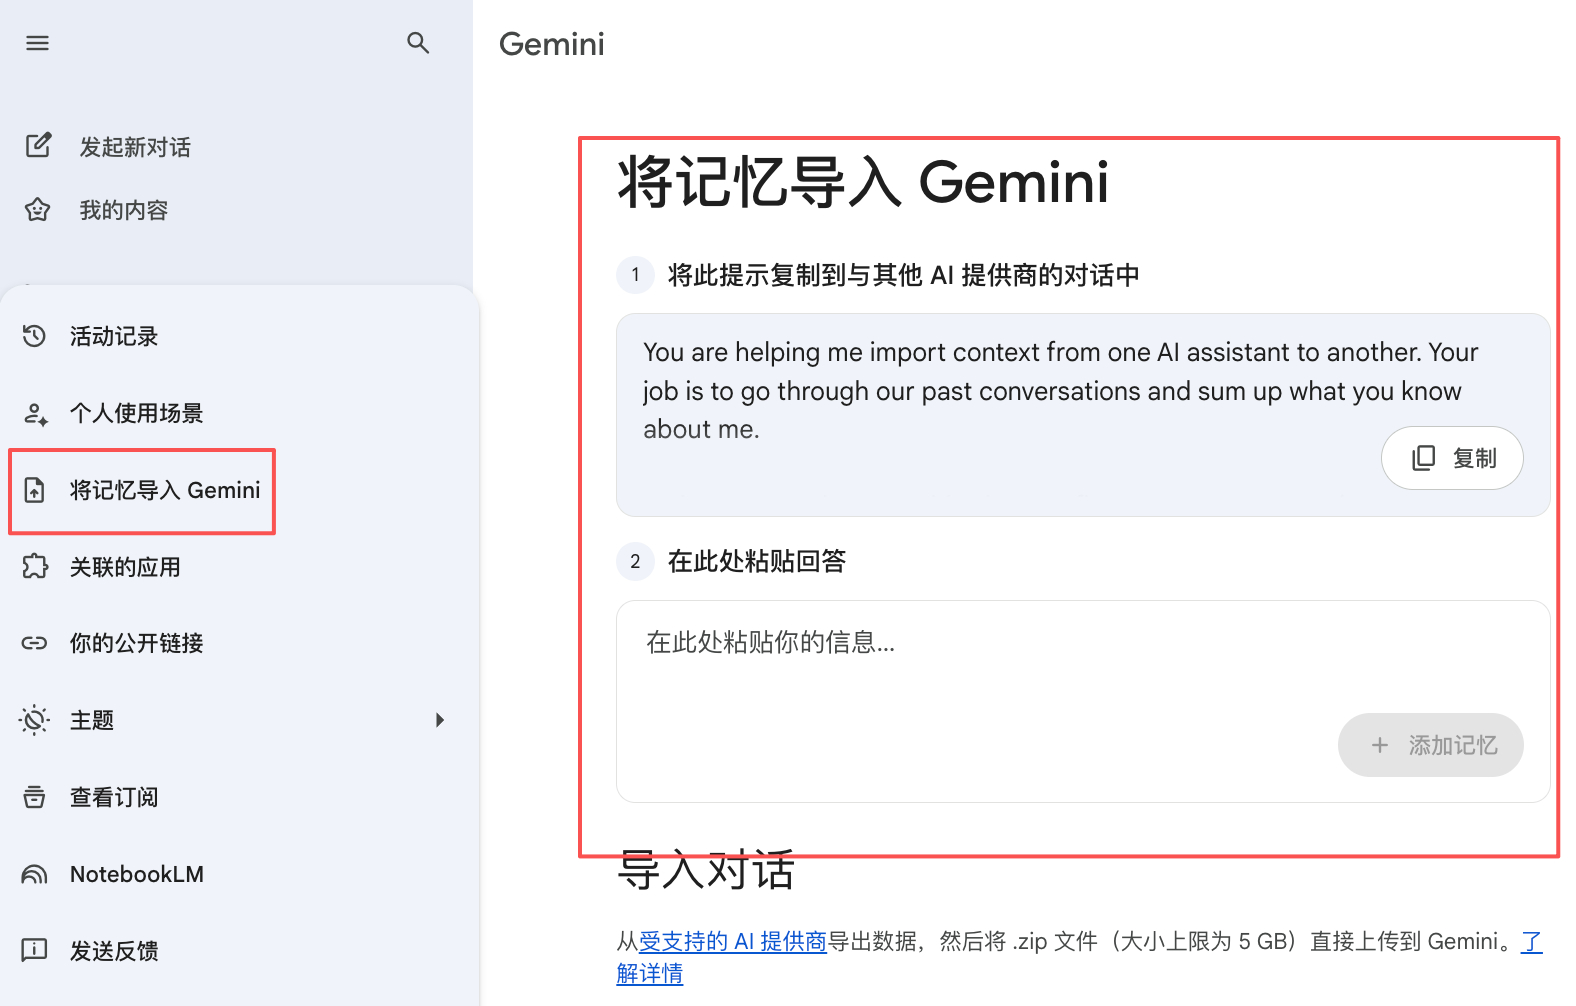The image size is (1576, 1006).
Task: Open 发送反馈 menu item
Action: pos(240,950)
